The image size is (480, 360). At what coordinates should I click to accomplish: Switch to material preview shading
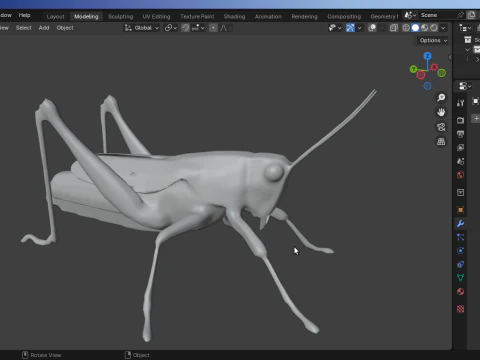[x=424, y=28]
